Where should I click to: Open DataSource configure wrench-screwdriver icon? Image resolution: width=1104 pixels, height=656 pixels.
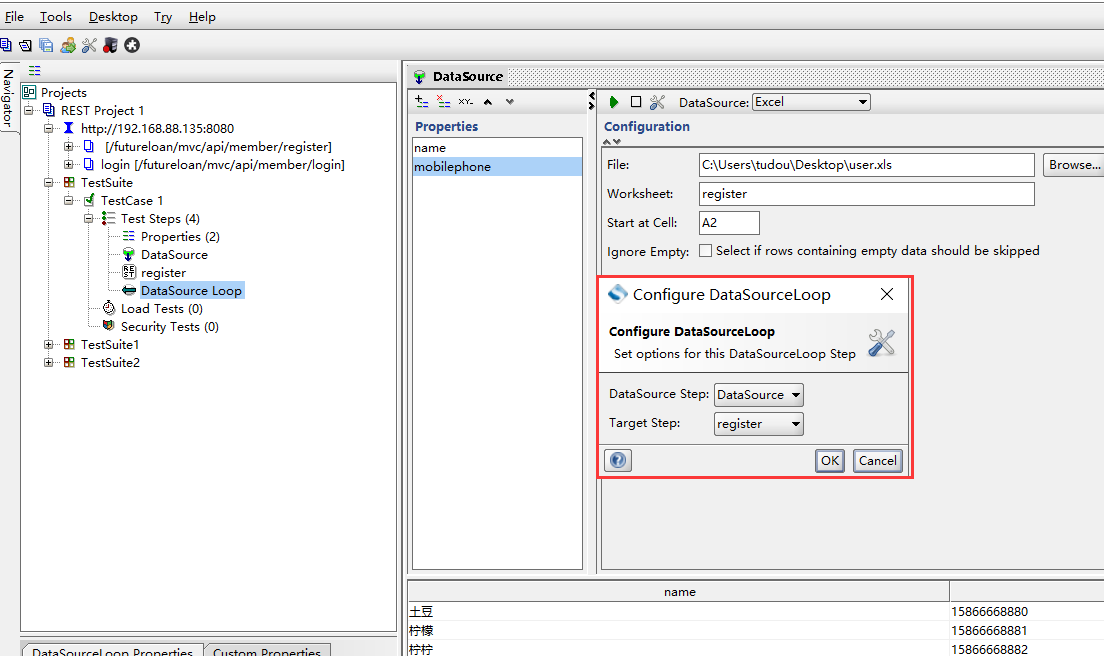click(x=657, y=102)
